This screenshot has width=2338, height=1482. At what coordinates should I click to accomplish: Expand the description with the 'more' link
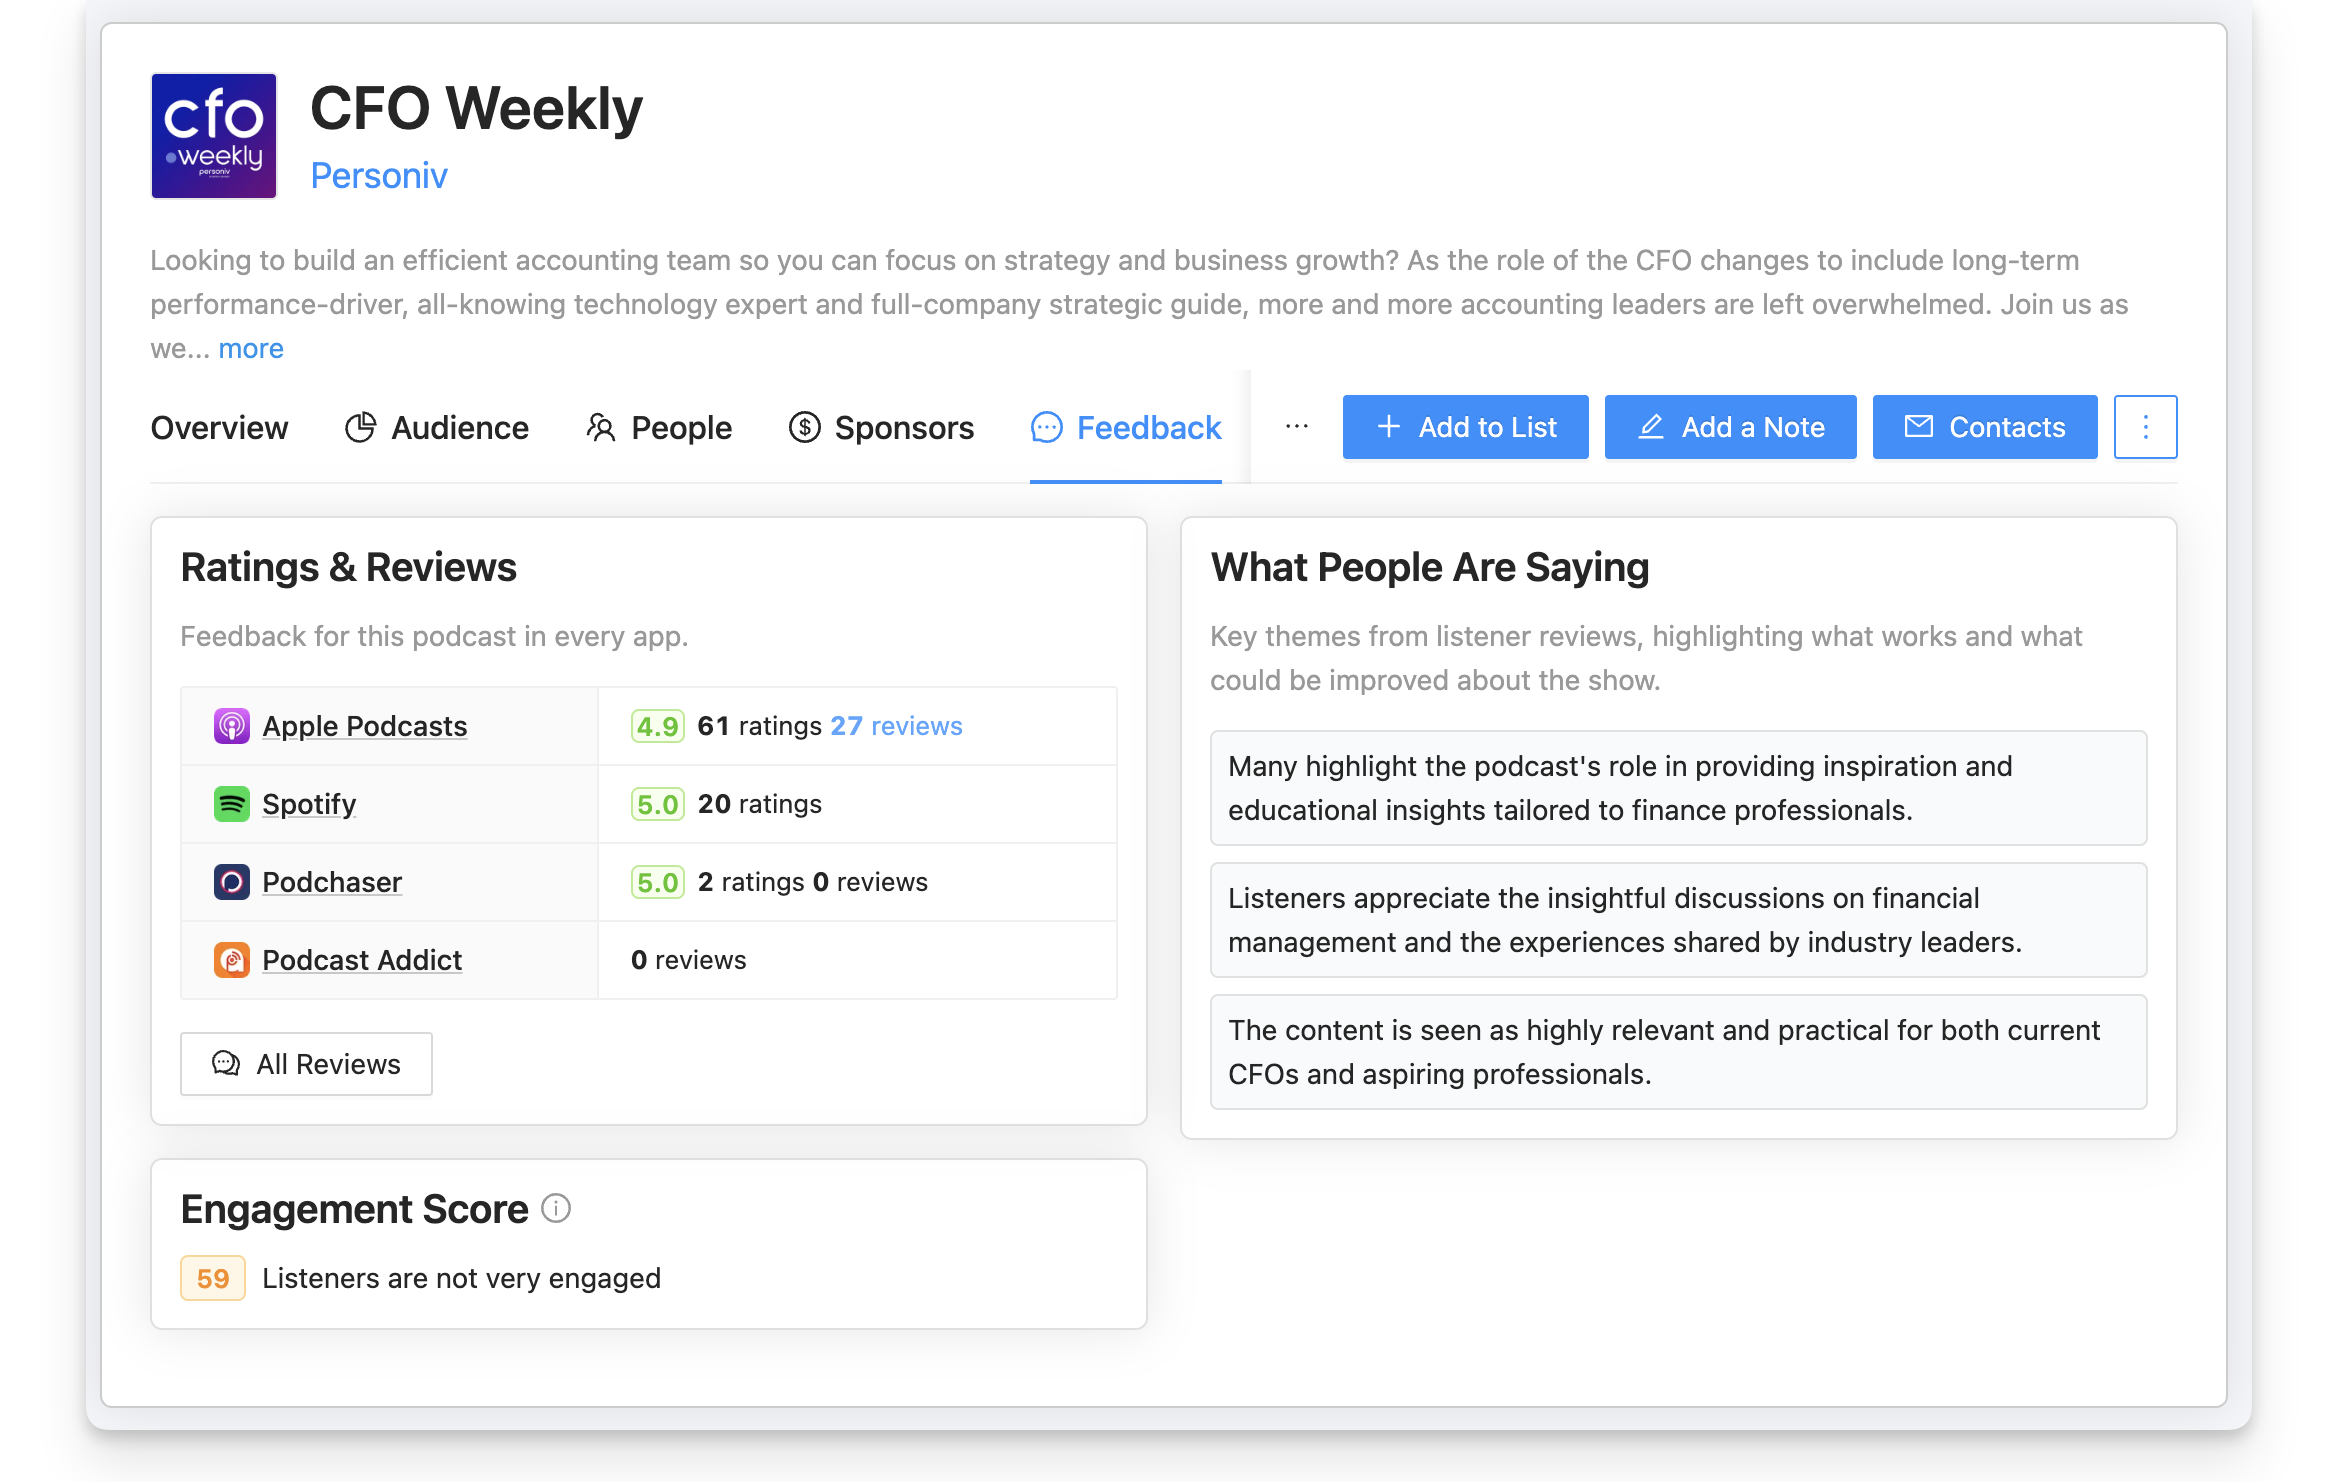pos(251,348)
